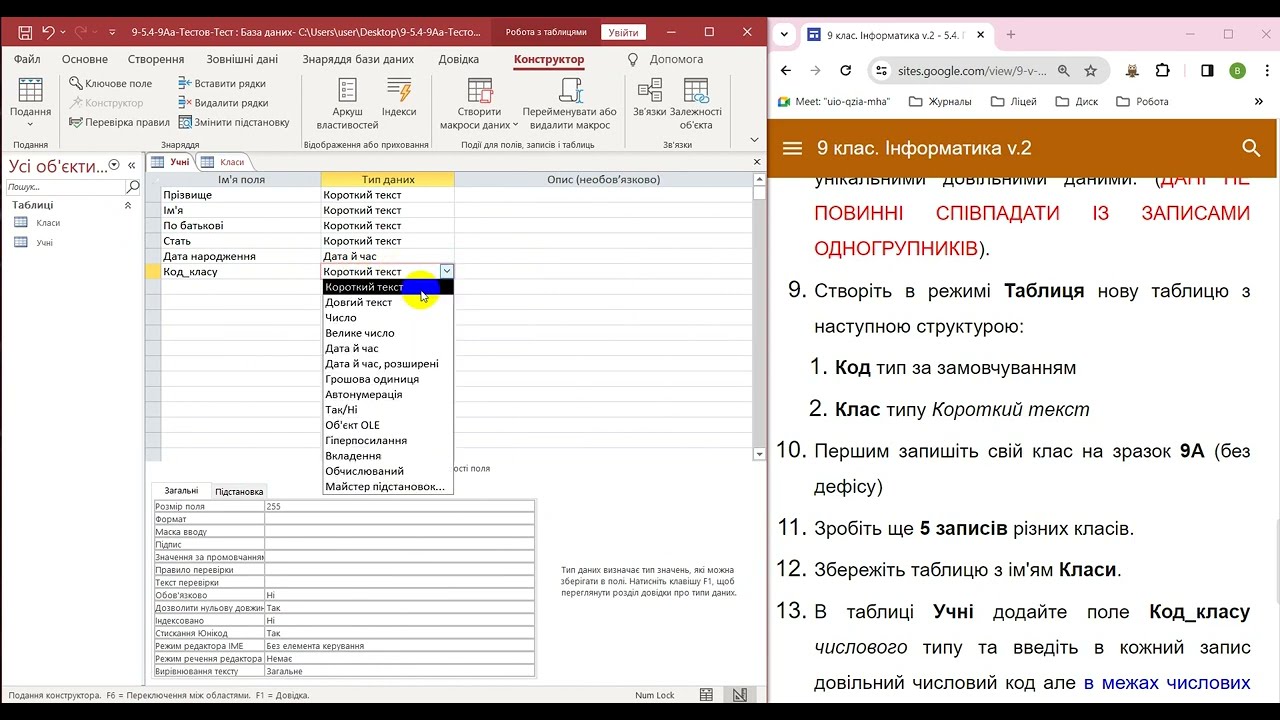The height and width of the screenshot is (720, 1280).
Task: Choose Грошова одиниця from data type list
Action: 388,379
